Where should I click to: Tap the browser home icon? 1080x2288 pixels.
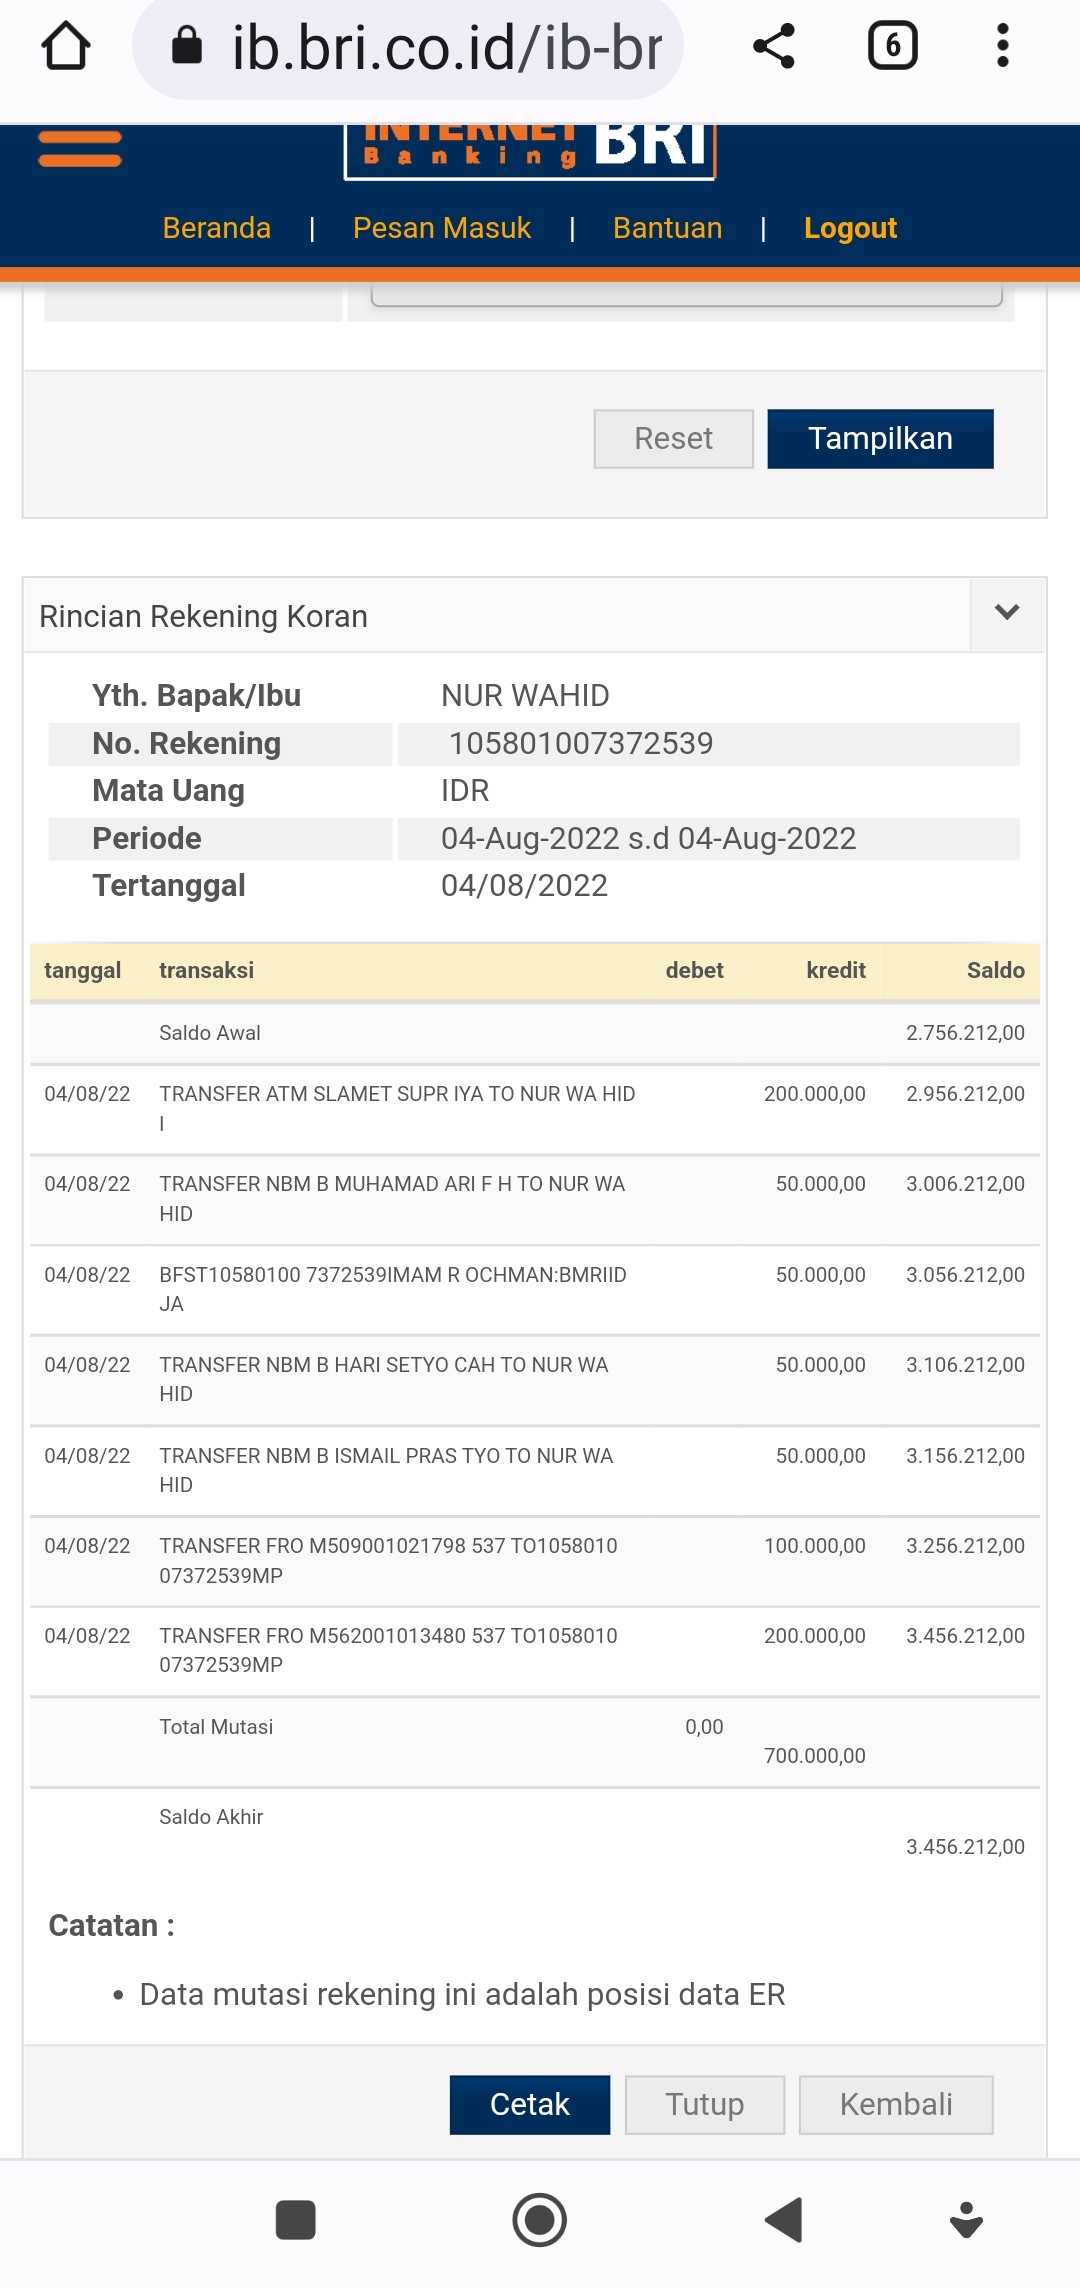click(66, 46)
